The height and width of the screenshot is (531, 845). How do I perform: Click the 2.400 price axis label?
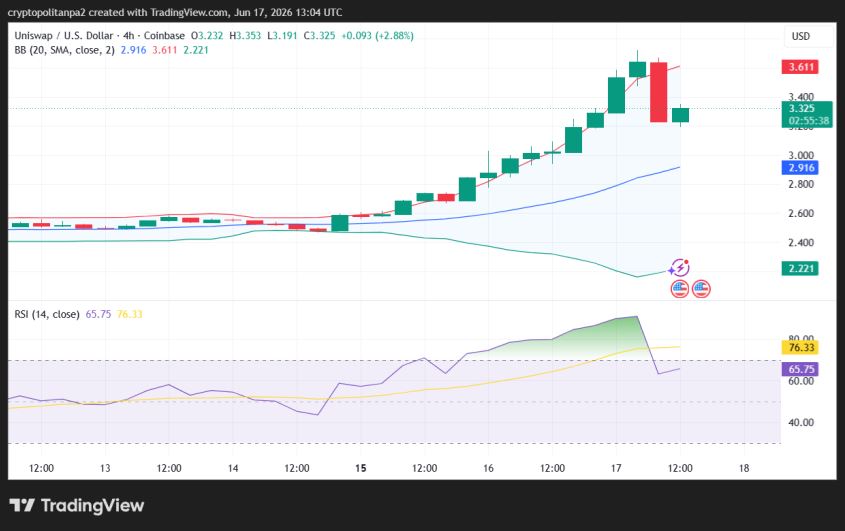[x=801, y=243]
